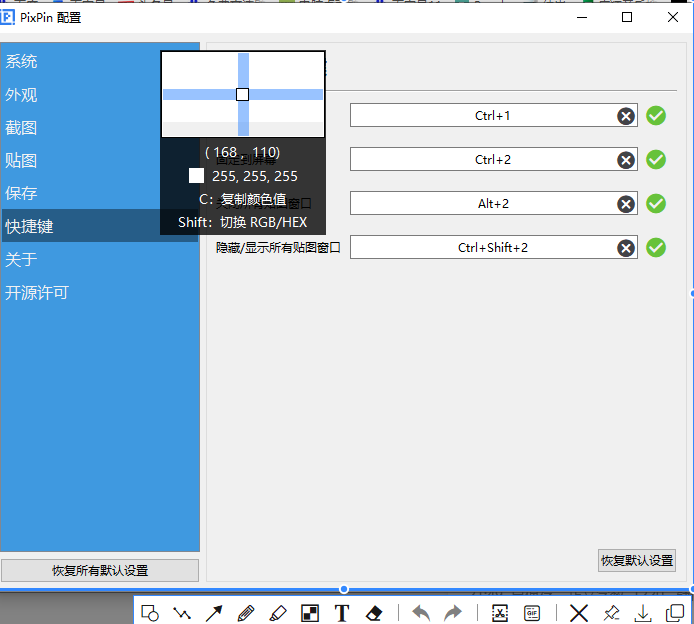Select the polyline tool
The image size is (694, 624).
(182, 613)
